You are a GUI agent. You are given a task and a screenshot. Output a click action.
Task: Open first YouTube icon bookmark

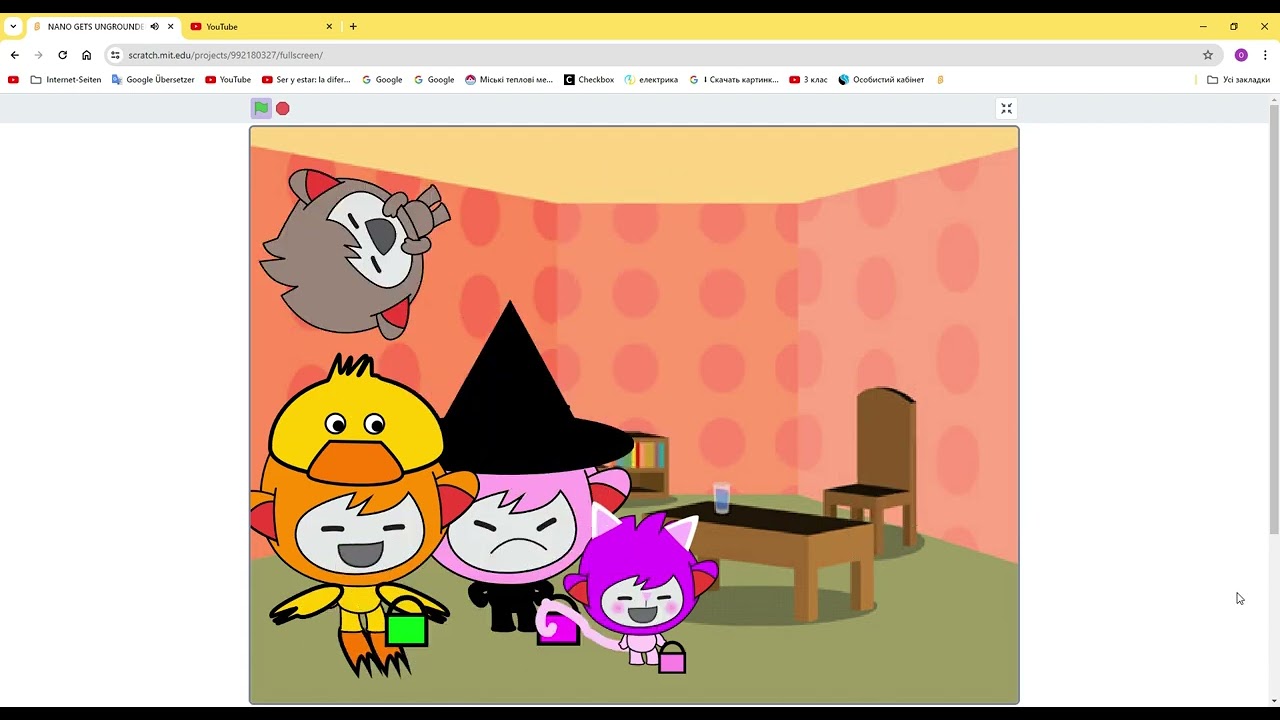tap(13, 80)
